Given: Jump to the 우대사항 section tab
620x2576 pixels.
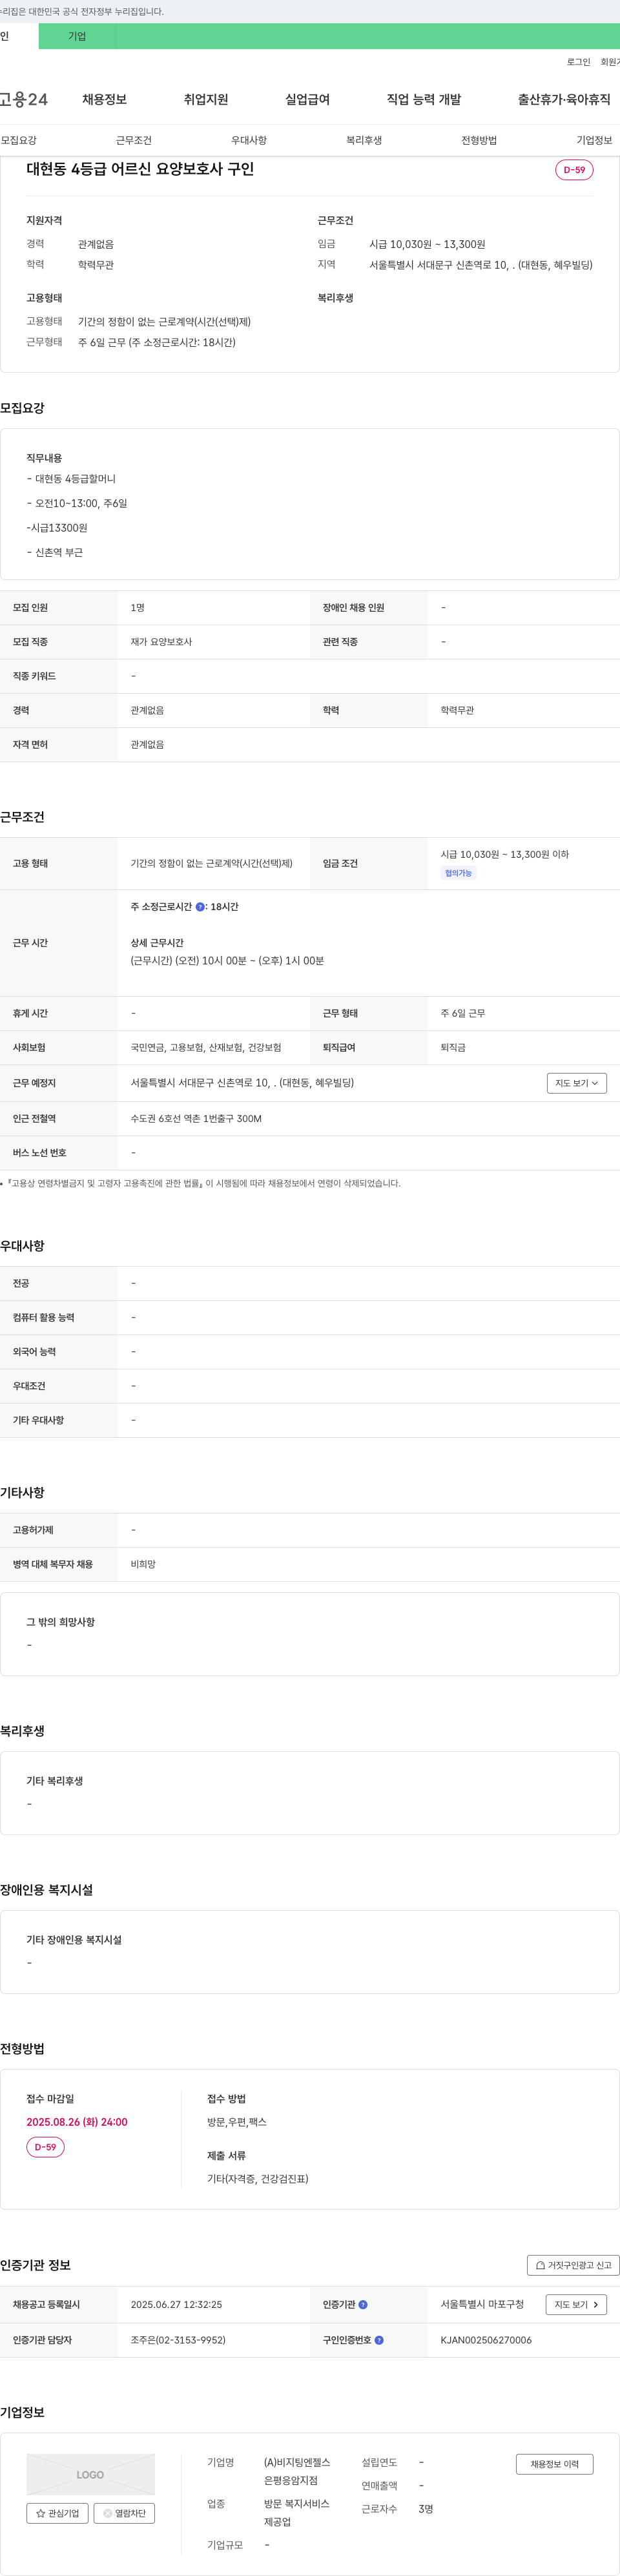Looking at the screenshot, I should coord(249,140).
